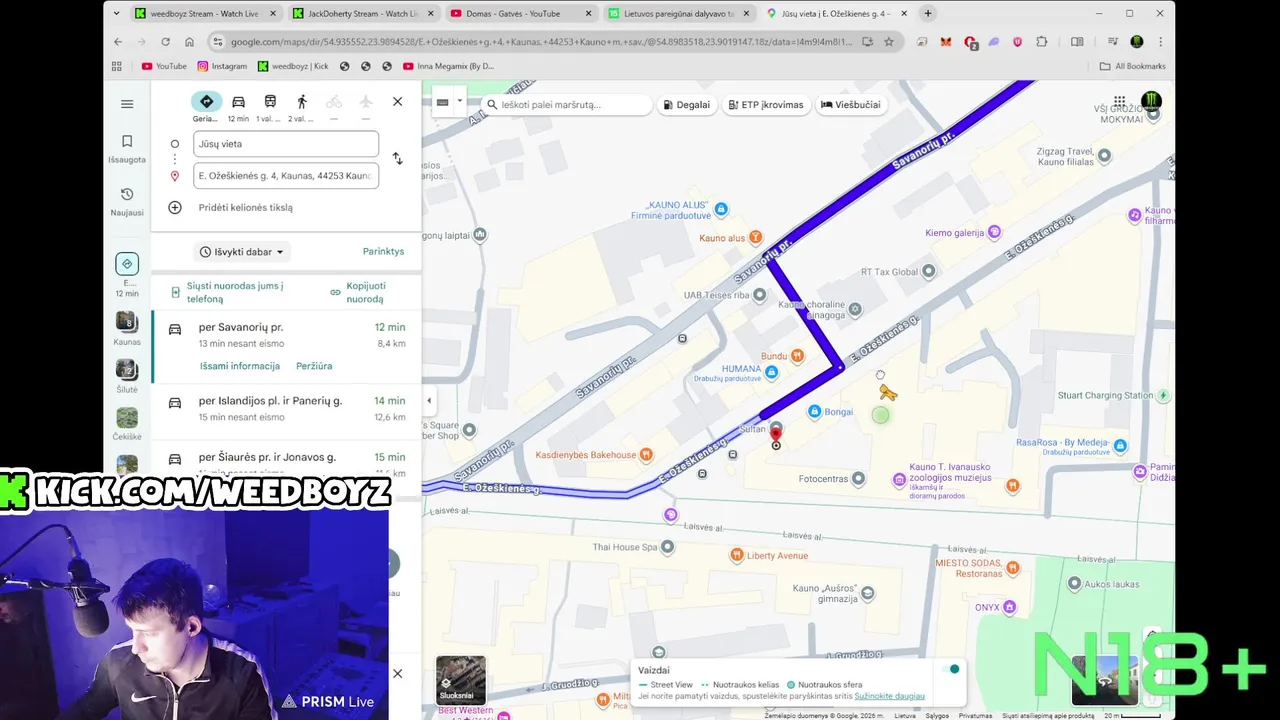Image resolution: width=1280 pixels, height=720 pixels.
Task: Click the E. Ožeškienės g. 4 destination field
Action: coord(286,176)
